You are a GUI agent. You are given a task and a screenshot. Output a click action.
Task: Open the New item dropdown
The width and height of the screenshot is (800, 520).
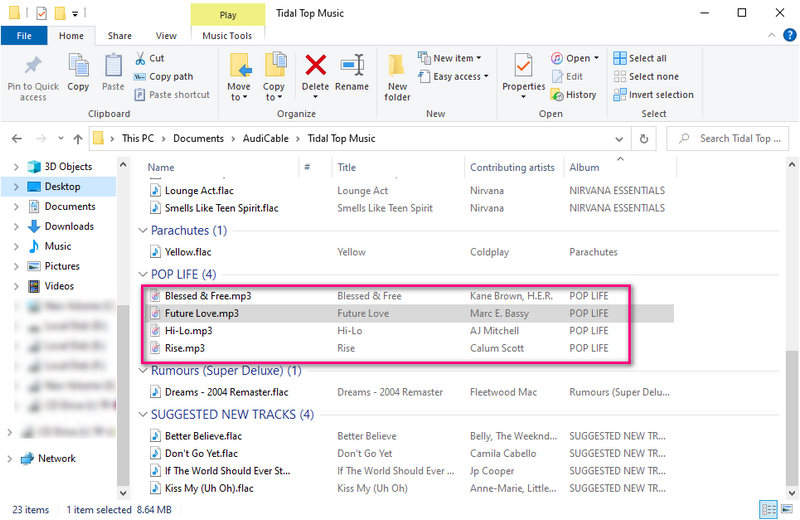[449, 58]
